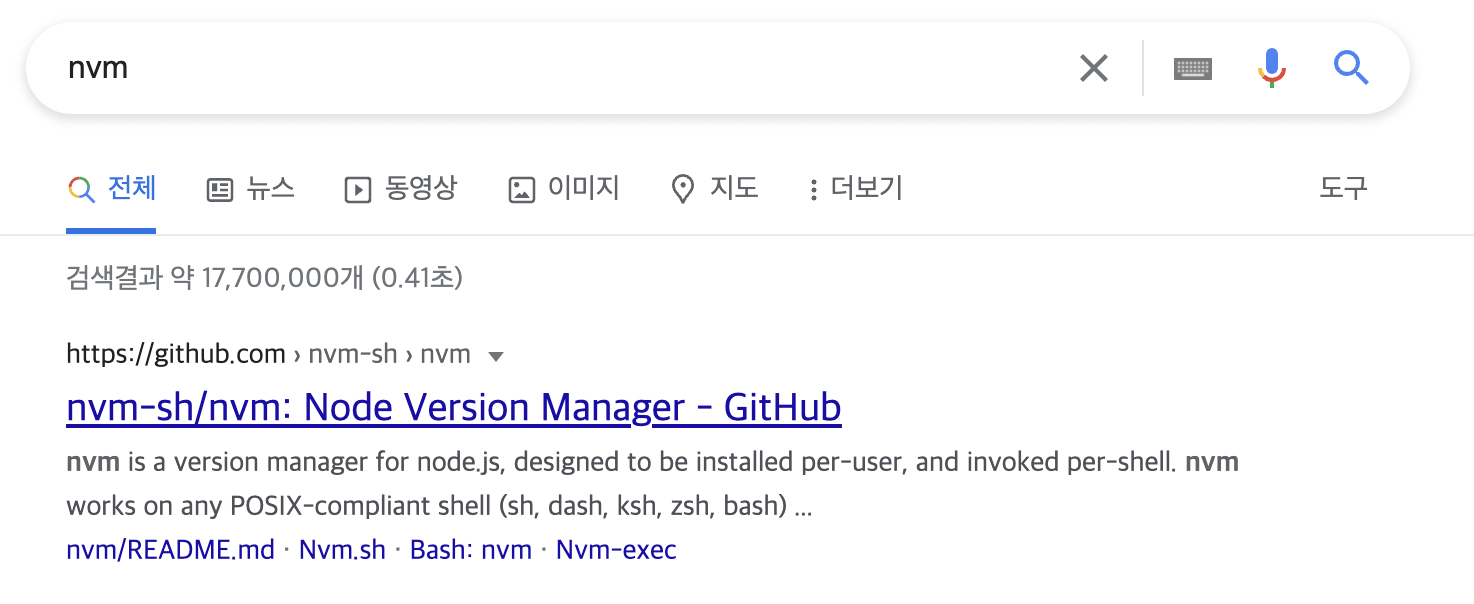Open the nvm/README.md sitelink
Viewport: 1474px width, 604px height.
click(170, 550)
